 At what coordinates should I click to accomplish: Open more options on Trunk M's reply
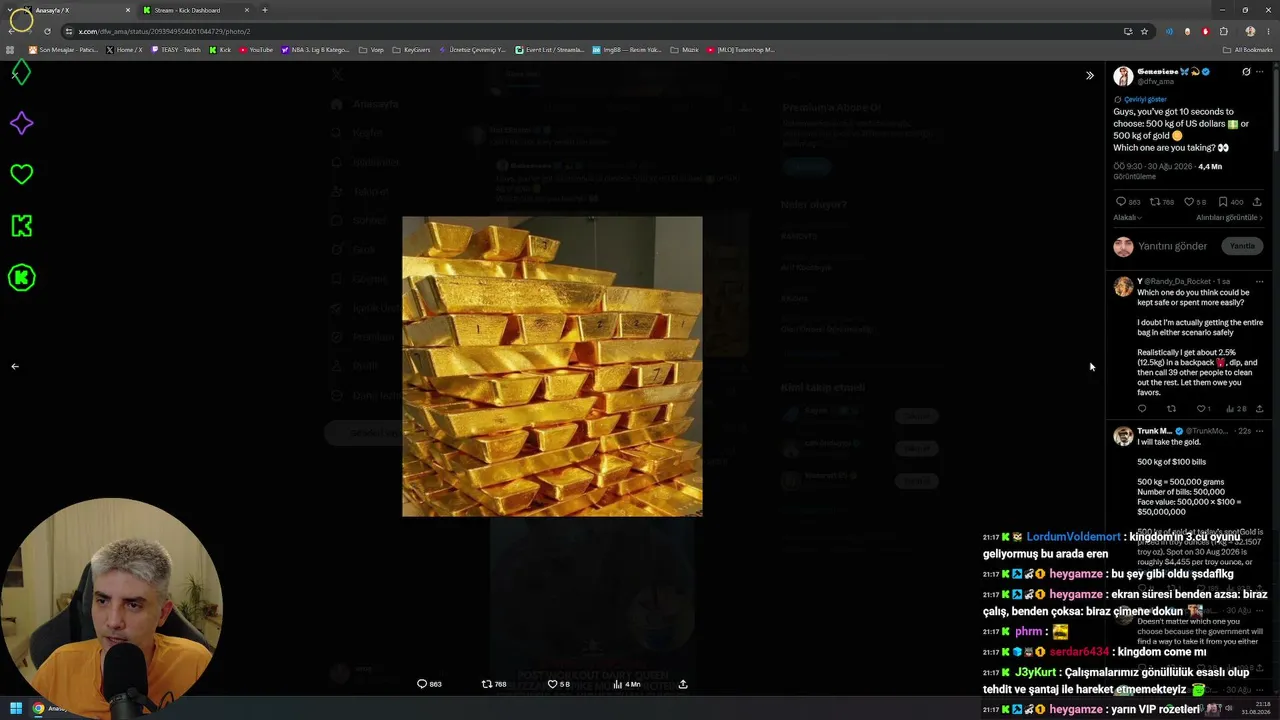pyautogui.click(x=1259, y=431)
